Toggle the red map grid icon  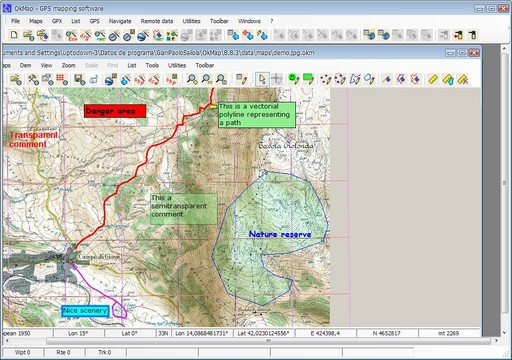click(62, 79)
